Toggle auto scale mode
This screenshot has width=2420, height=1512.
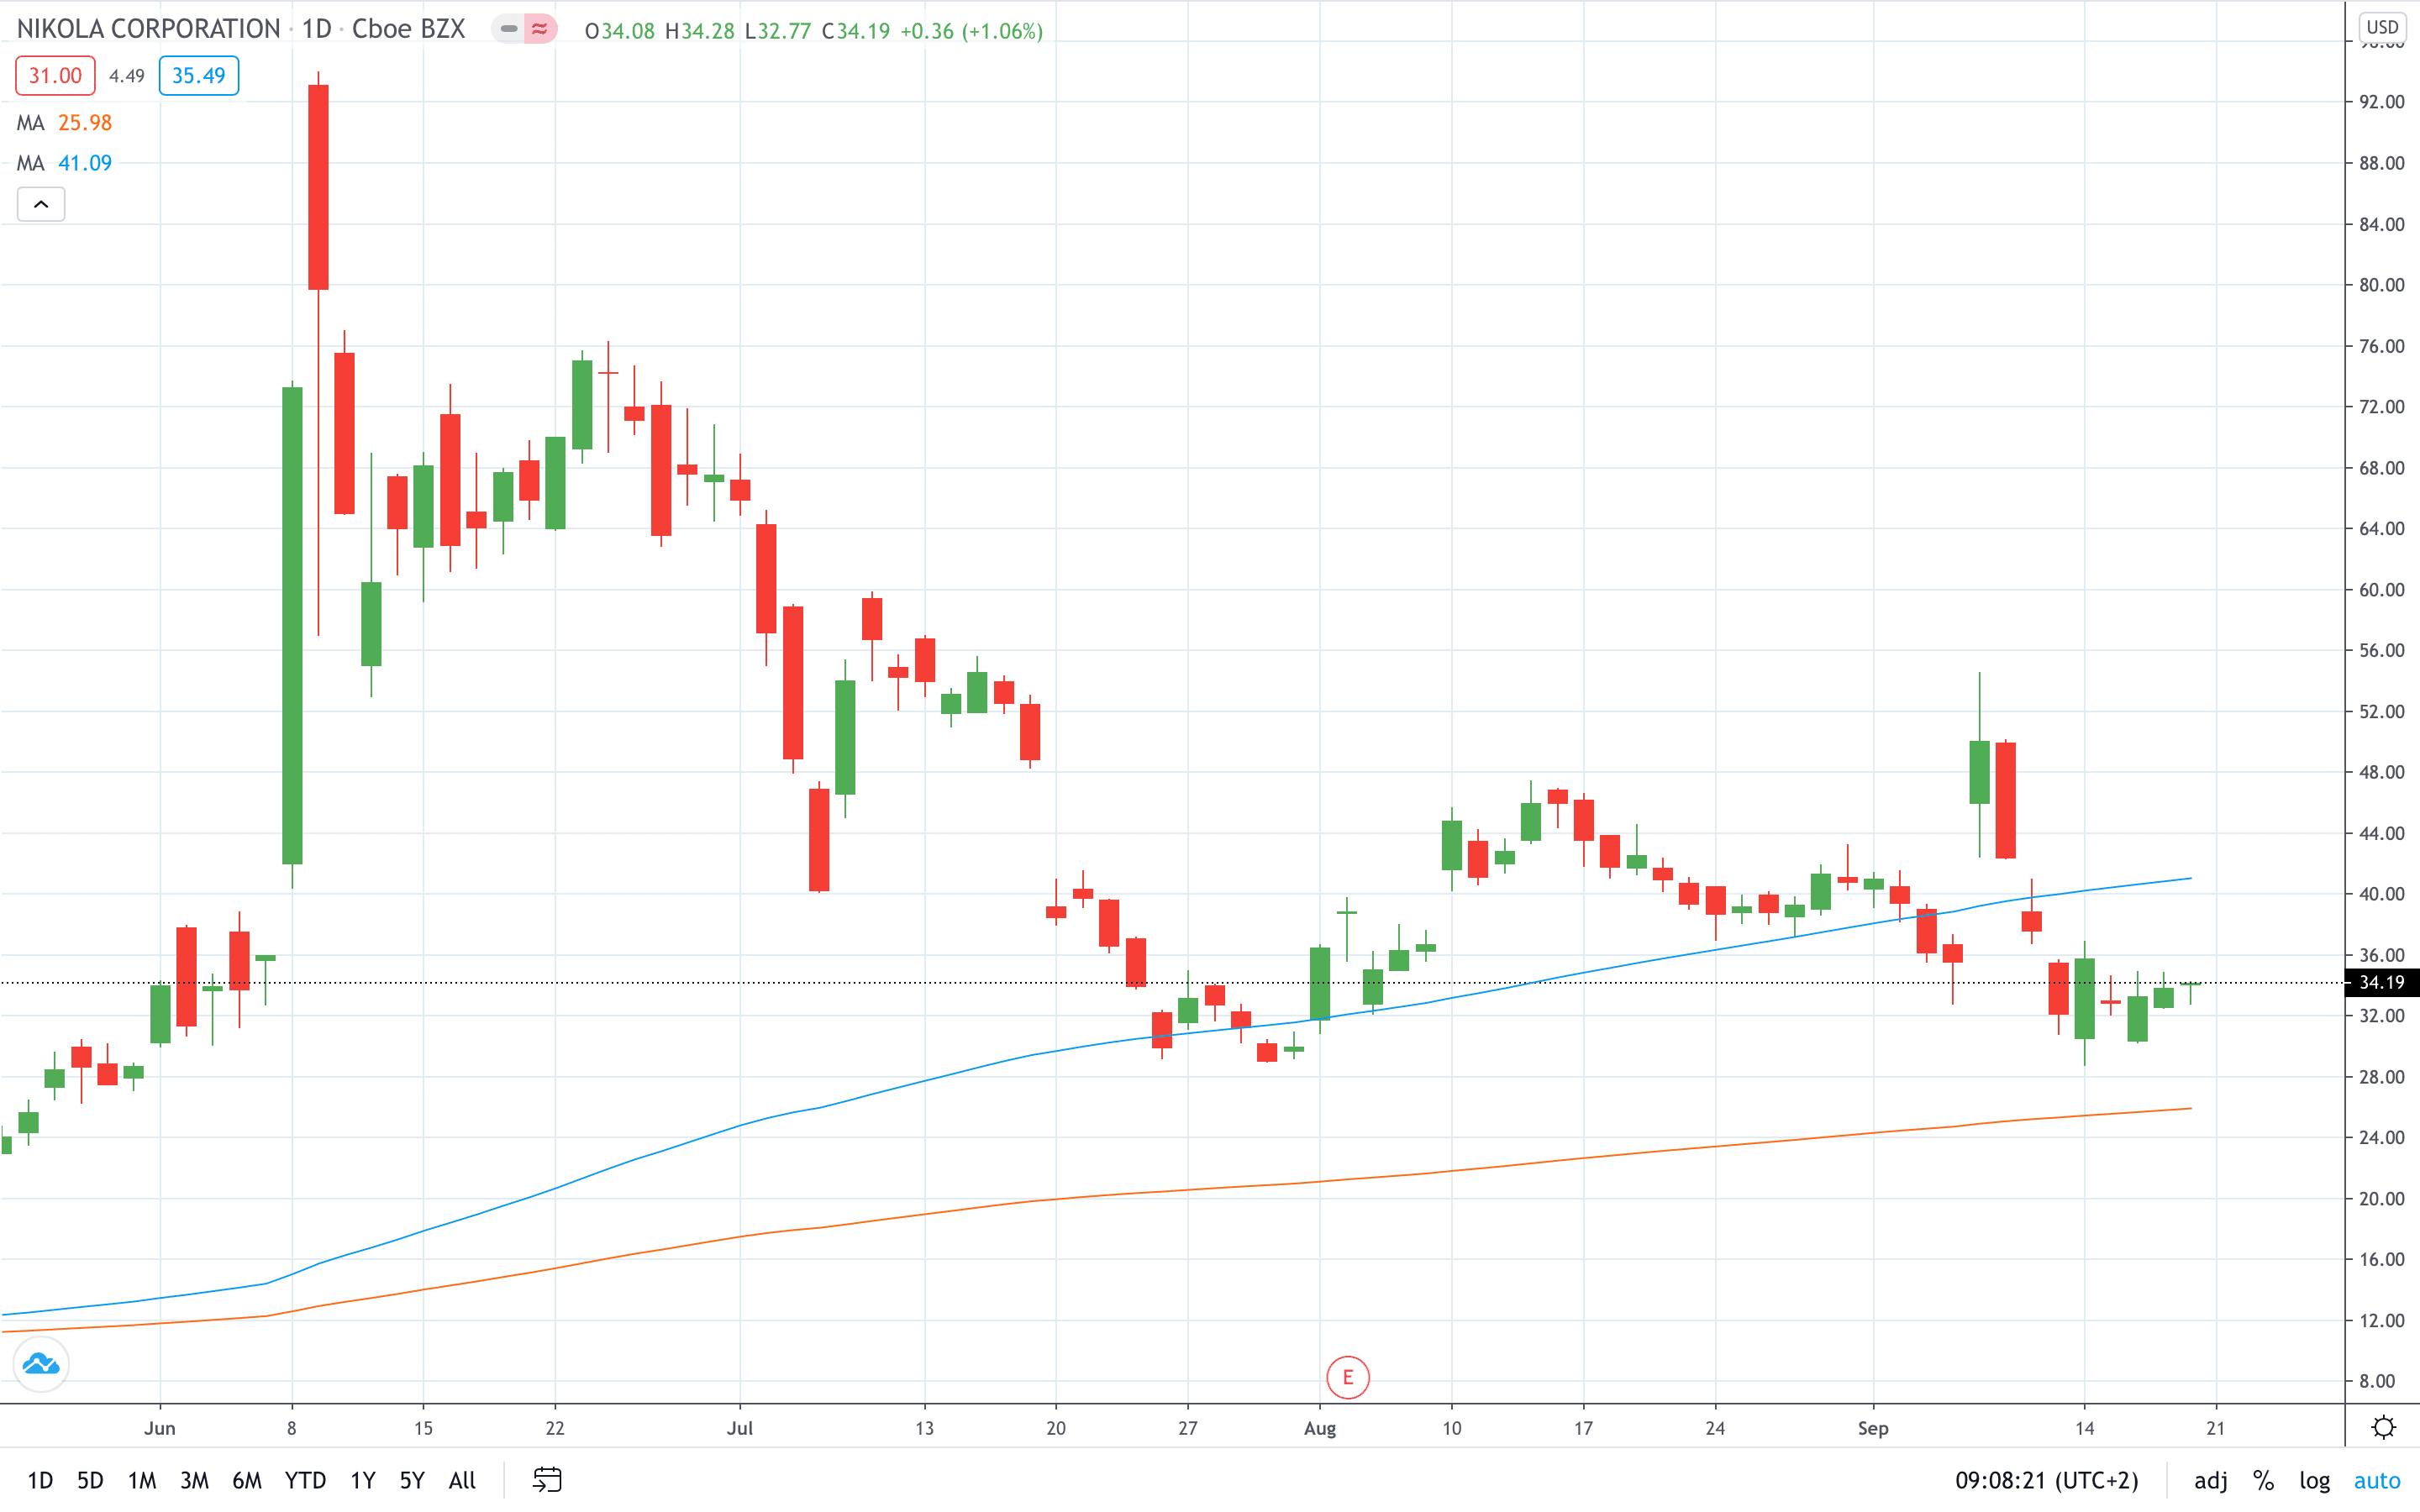2377,1480
